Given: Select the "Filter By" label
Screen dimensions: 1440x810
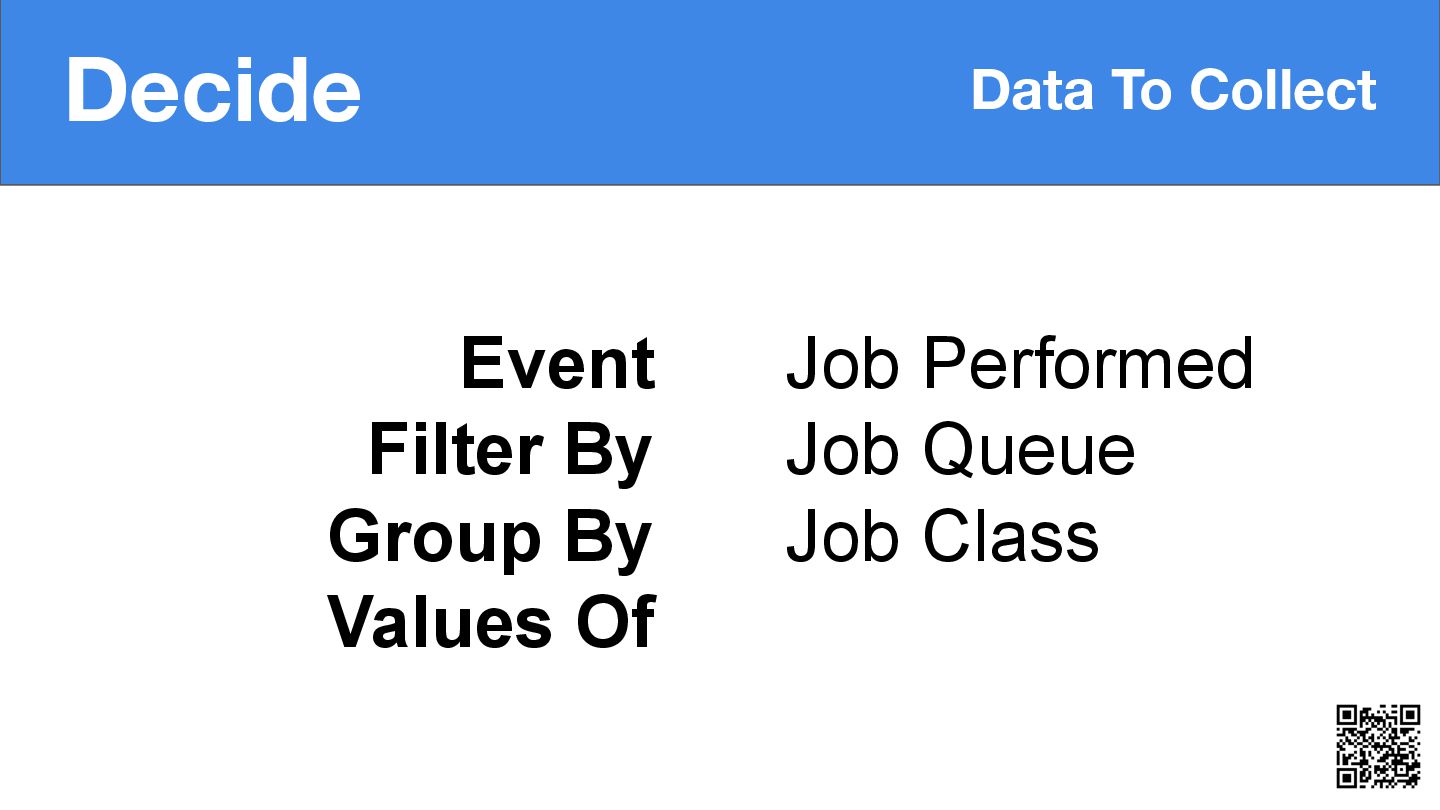Looking at the screenshot, I should point(511,451).
